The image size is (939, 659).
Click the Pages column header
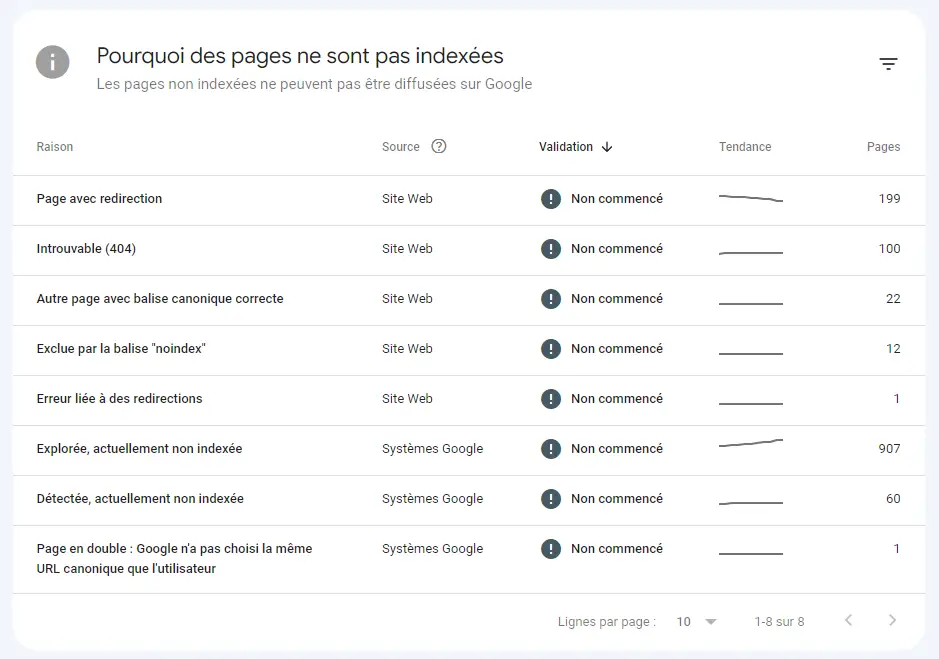click(x=883, y=147)
